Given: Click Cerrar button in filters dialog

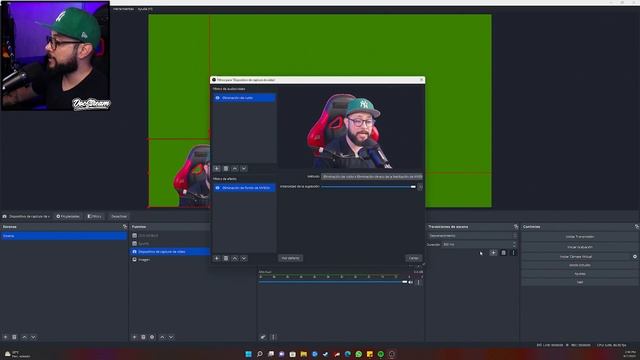Looking at the screenshot, I should (413, 258).
